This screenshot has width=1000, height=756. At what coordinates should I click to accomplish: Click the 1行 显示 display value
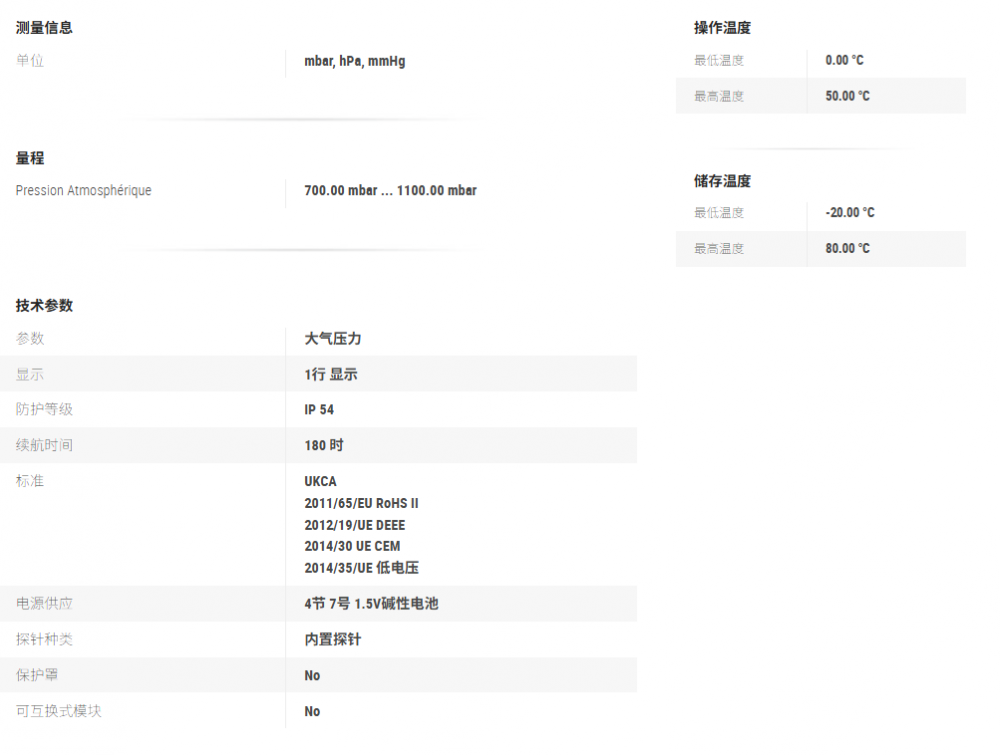coord(330,375)
